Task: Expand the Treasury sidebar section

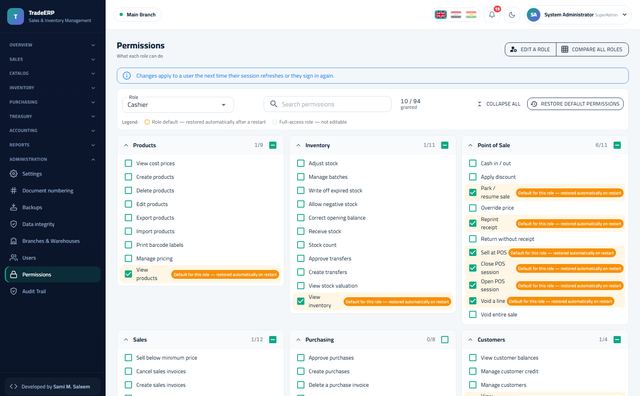Action: tap(52, 116)
